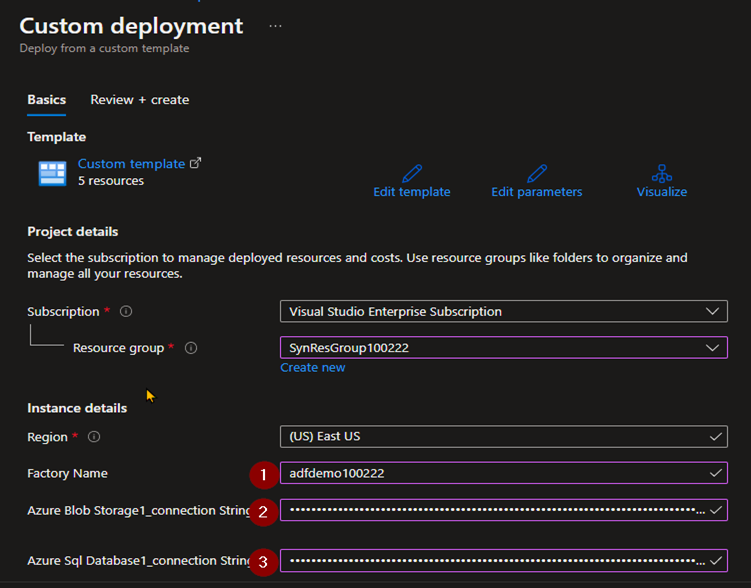
Task: Switch to the Review + create tab
Action: [x=140, y=100]
